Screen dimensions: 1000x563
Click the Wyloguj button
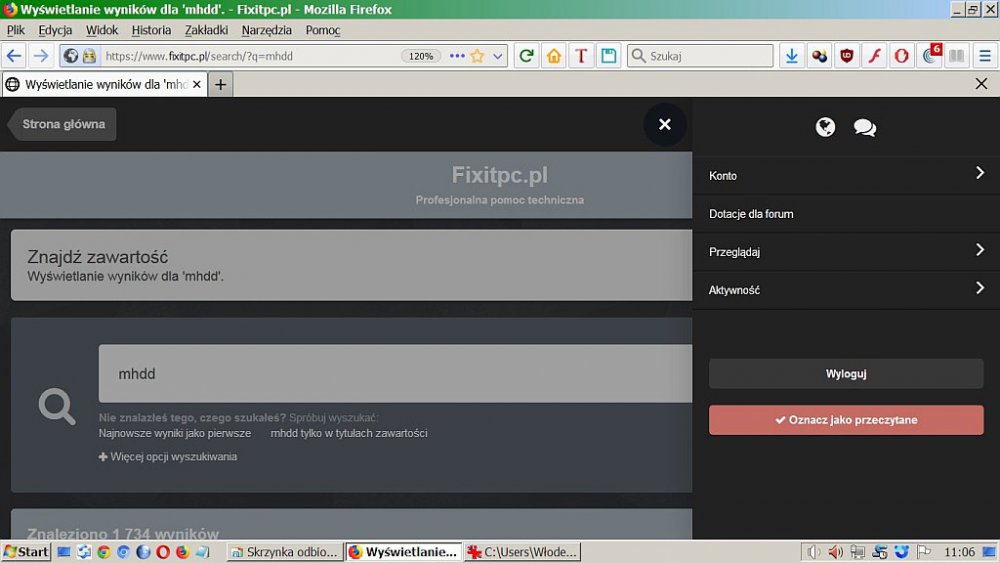tap(846, 374)
